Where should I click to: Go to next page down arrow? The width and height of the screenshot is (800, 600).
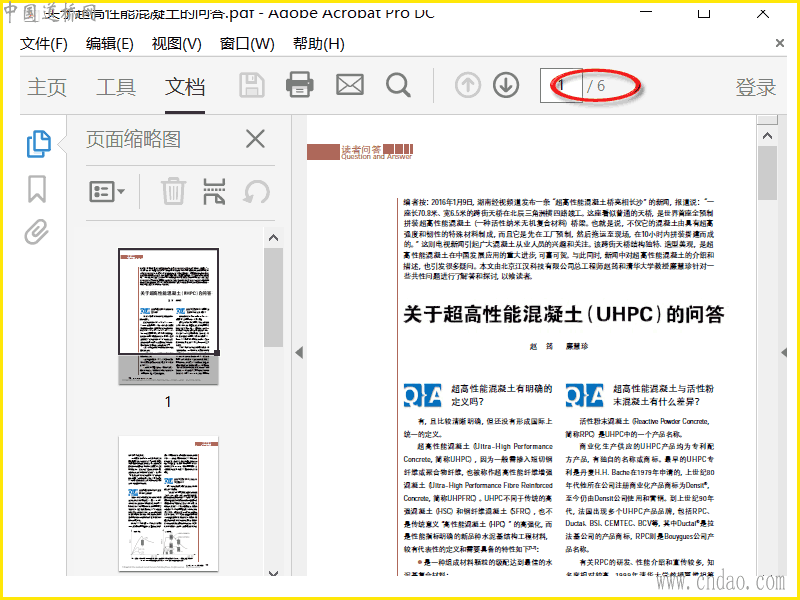pyautogui.click(x=506, y=85)
